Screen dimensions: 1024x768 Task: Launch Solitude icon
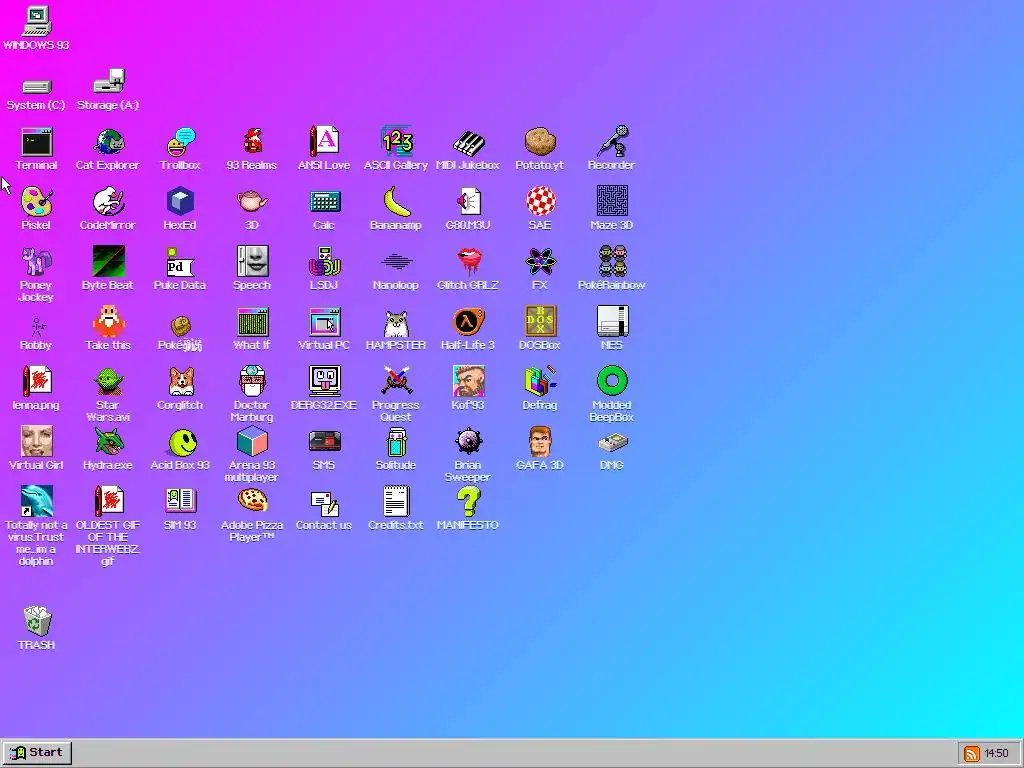[396, 442]
